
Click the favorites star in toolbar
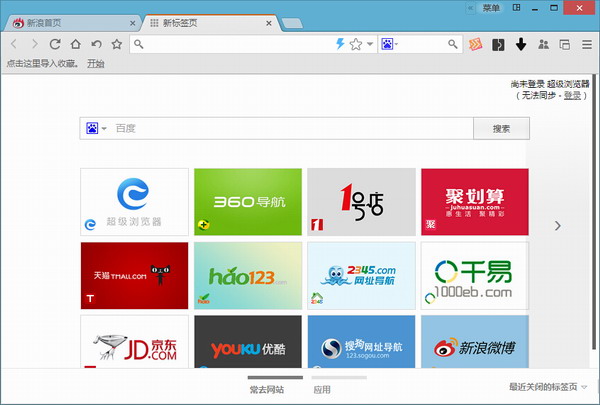tap(117, 44)
